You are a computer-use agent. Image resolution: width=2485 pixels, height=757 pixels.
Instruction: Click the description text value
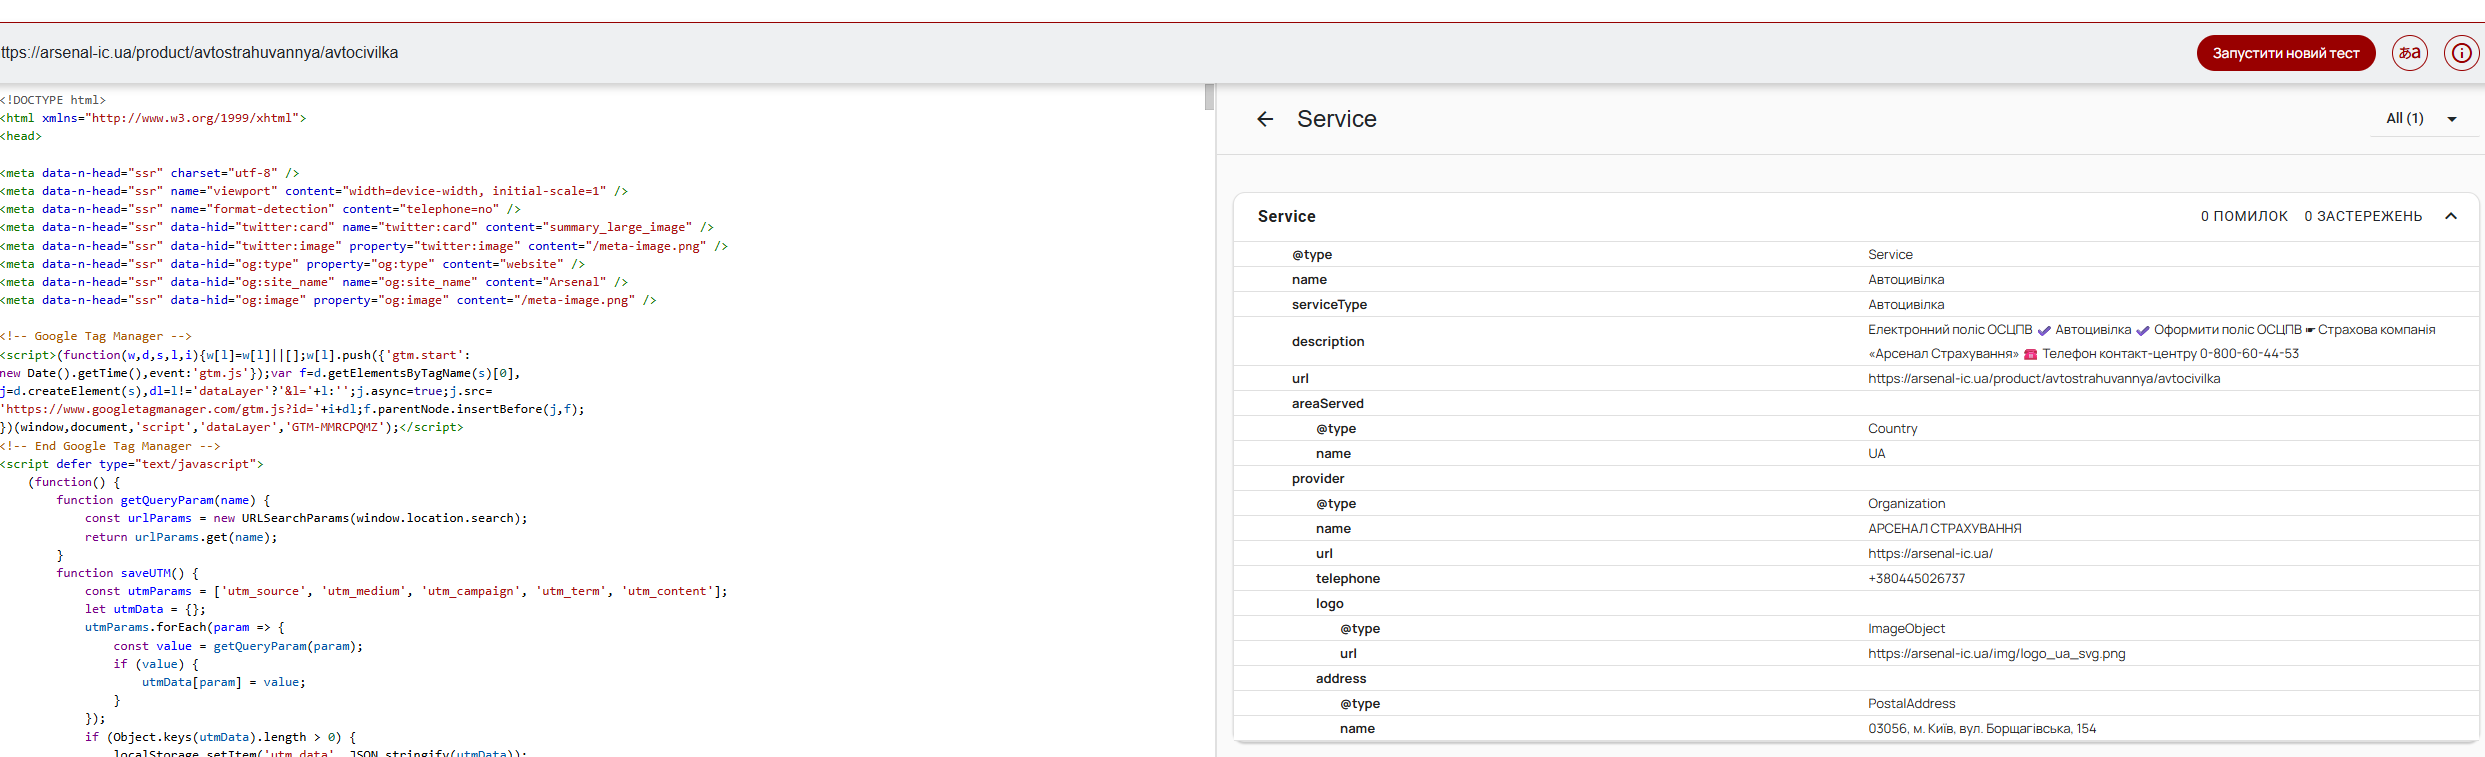point(2152,342)
